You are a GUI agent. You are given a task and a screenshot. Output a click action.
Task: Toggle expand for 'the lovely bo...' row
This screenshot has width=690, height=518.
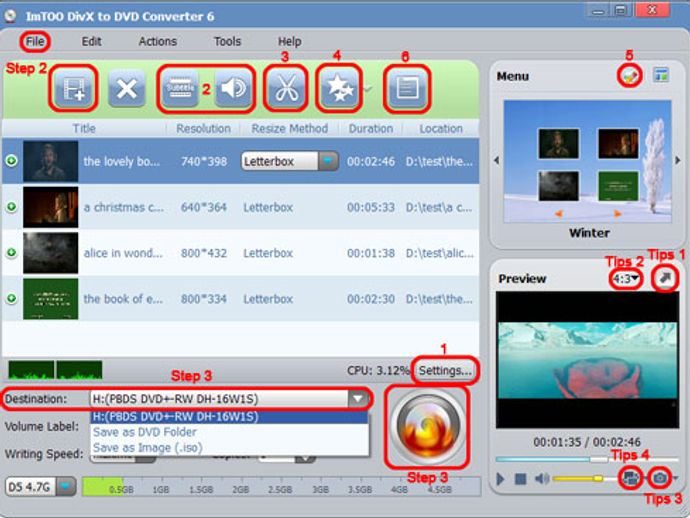pyautogui.click(x=12, y=161)
